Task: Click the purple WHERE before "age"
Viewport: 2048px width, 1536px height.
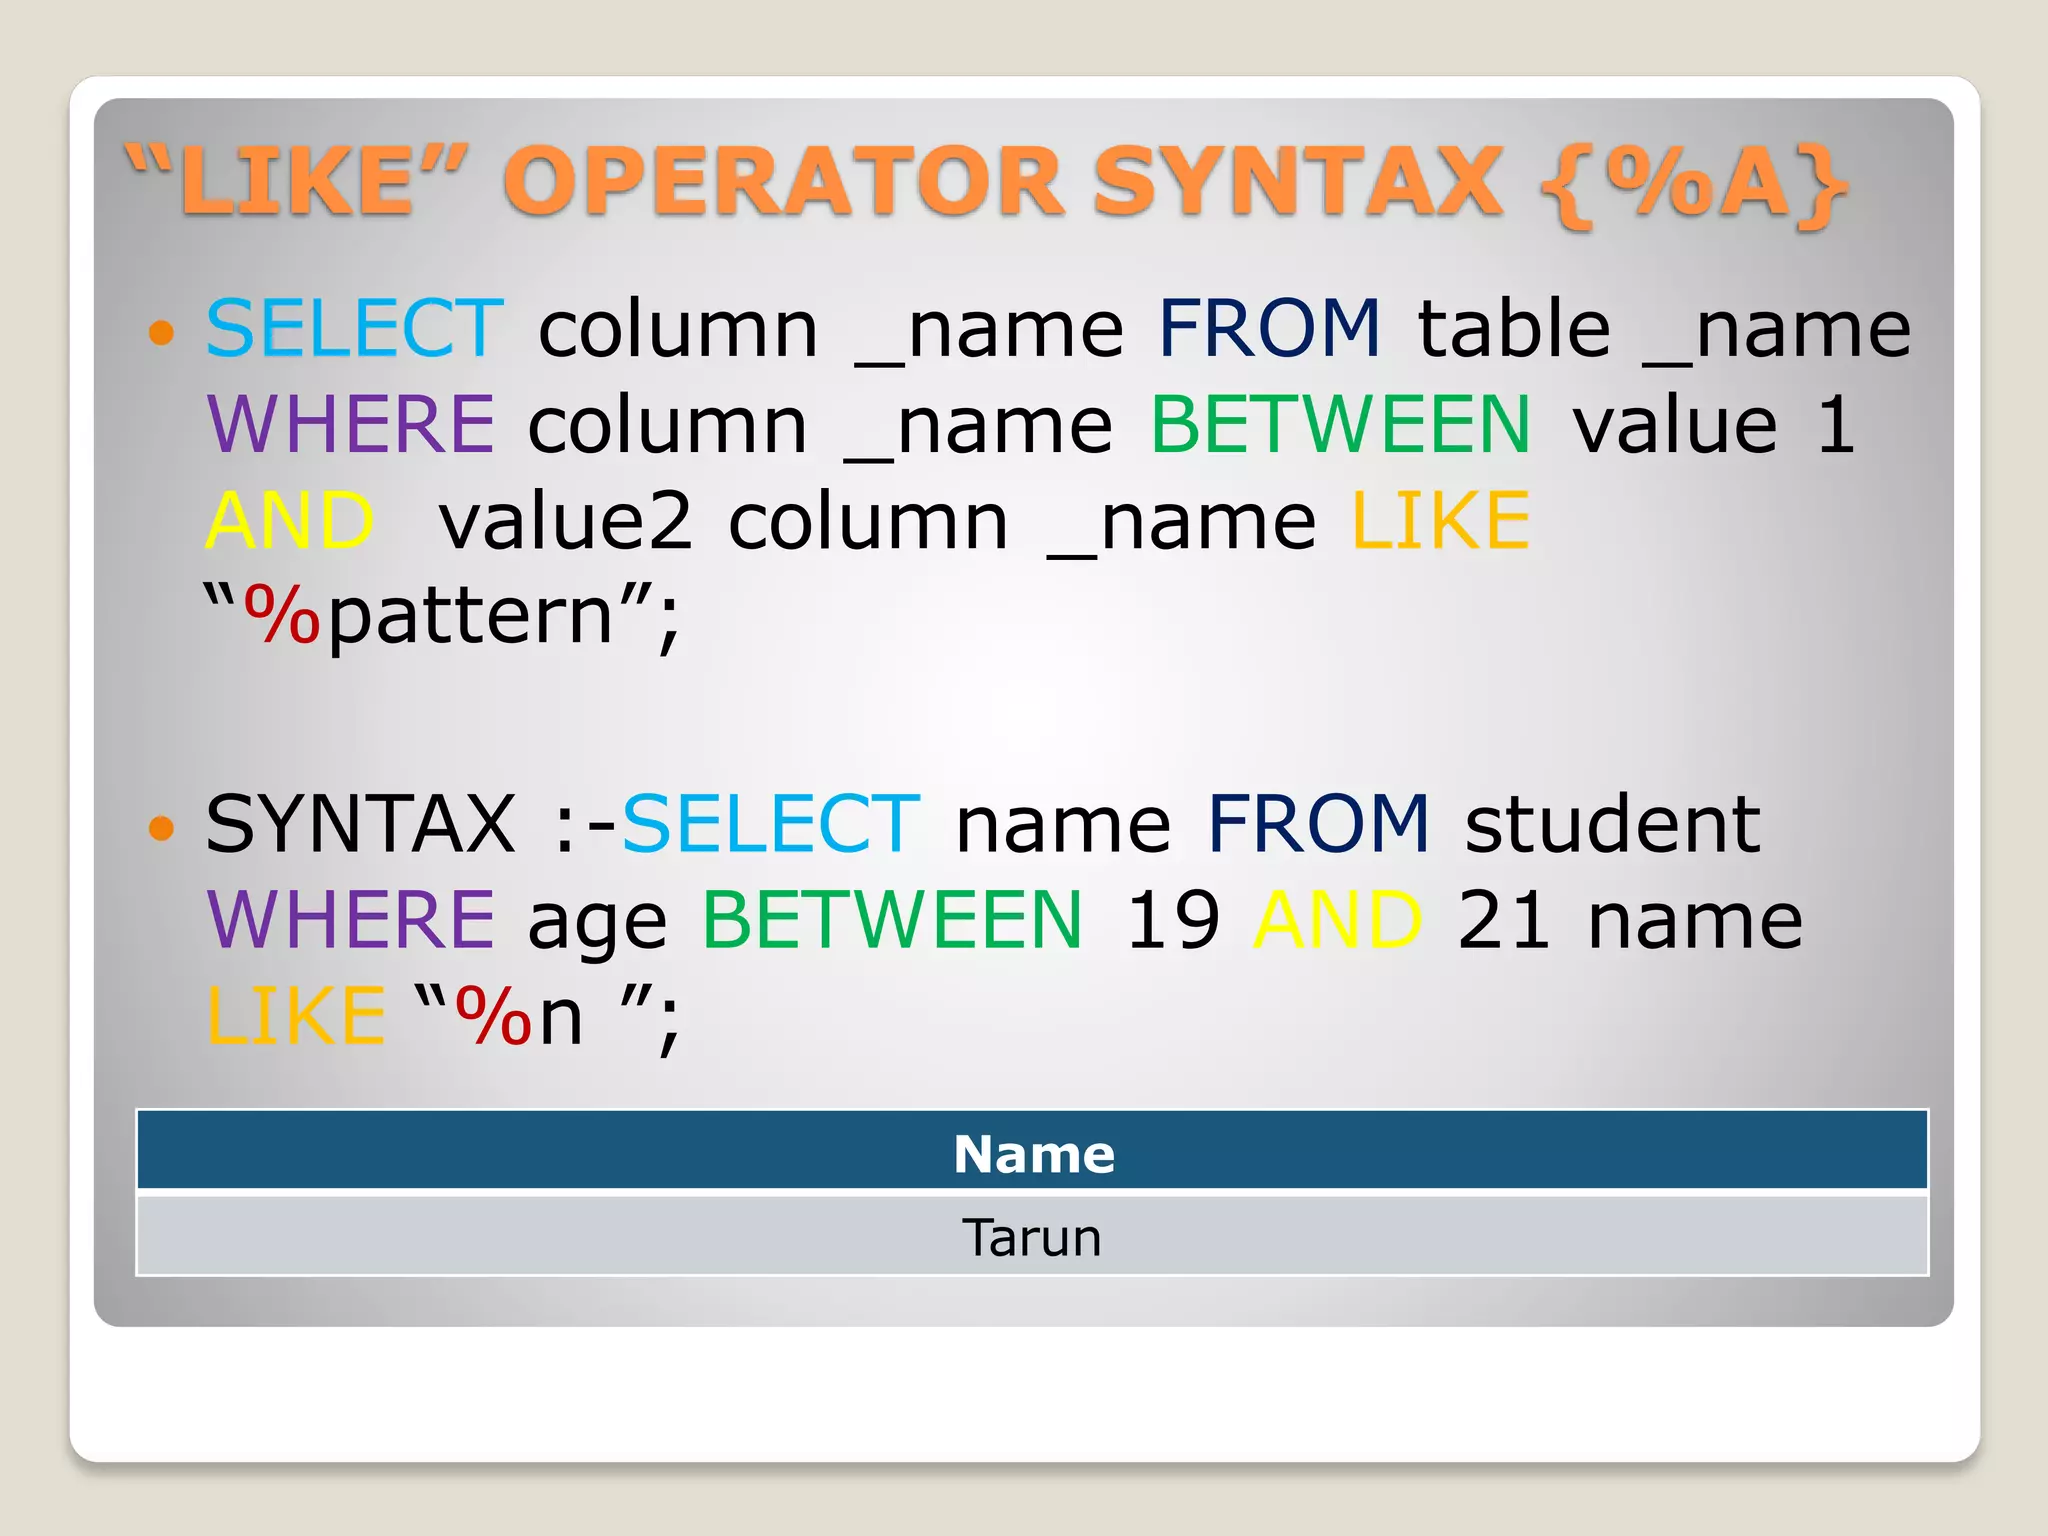Action: click(350, 920)
